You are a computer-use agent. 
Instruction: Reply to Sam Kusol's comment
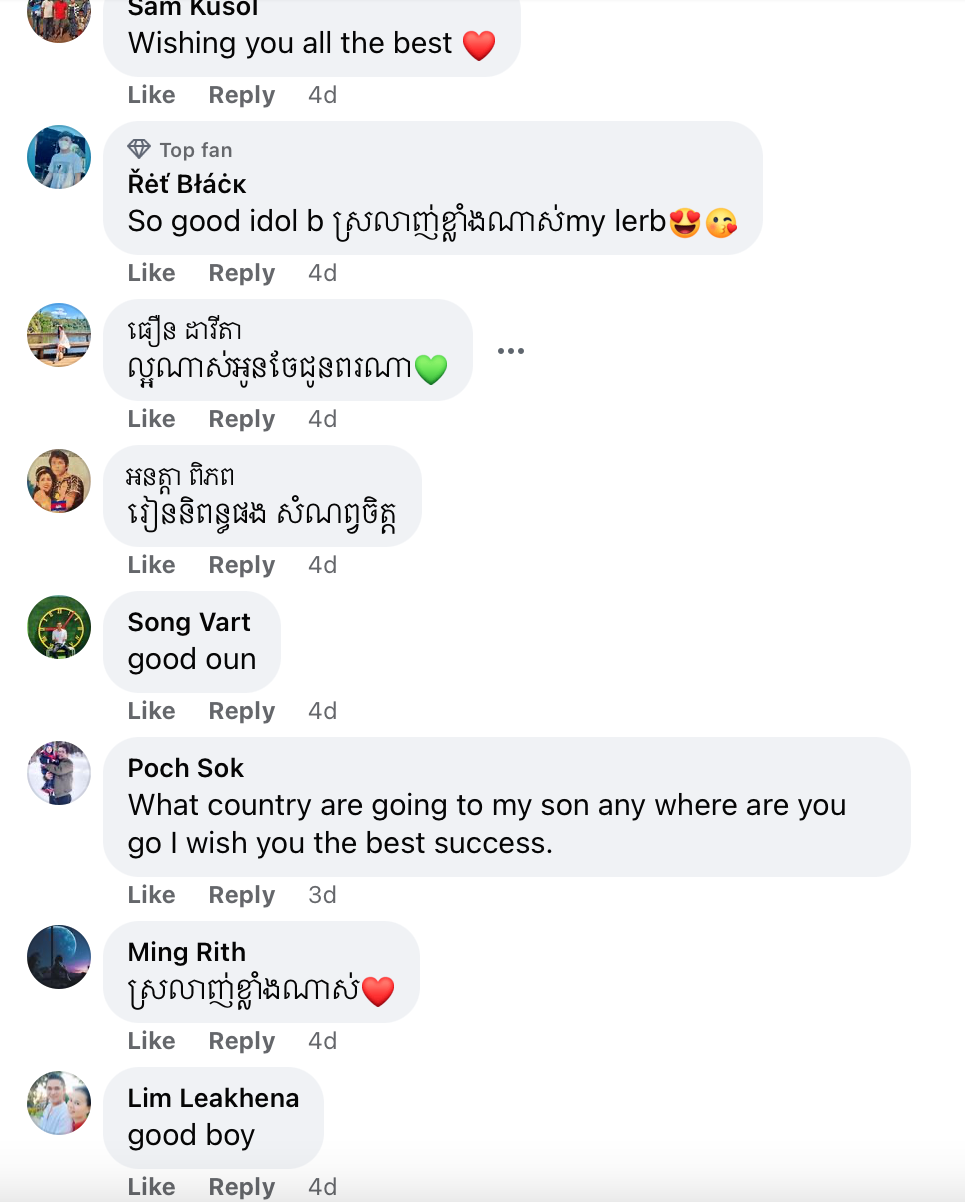pos(241,95)
